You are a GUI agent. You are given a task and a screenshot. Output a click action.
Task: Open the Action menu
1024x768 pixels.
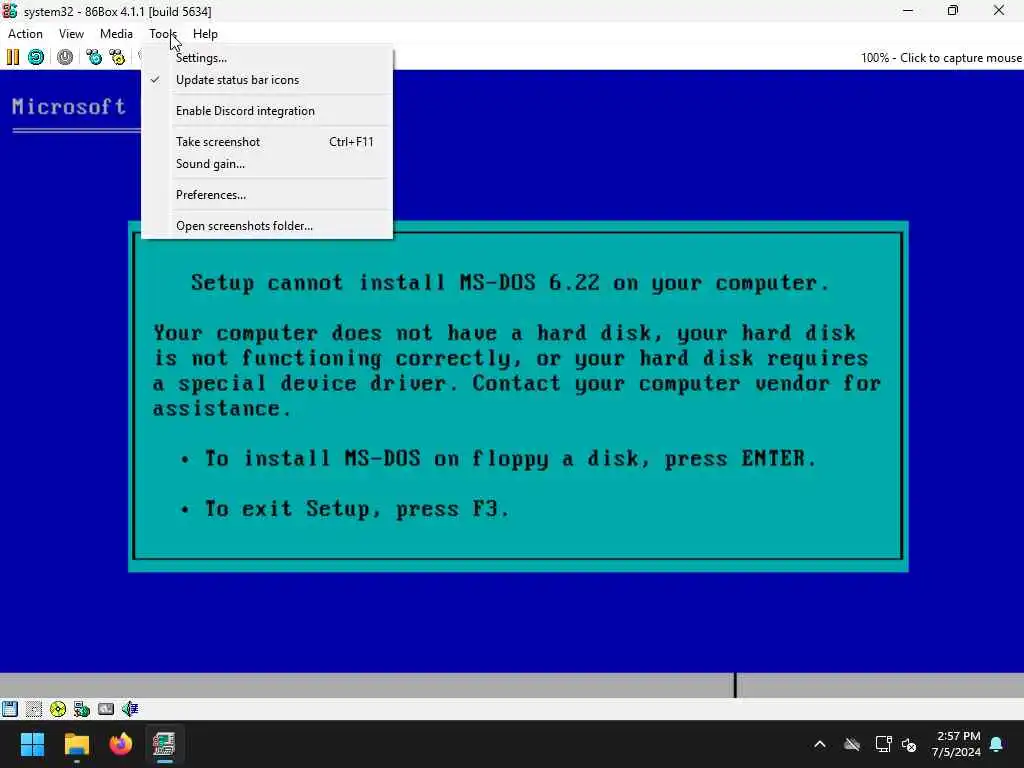click(x=25, y=34)
